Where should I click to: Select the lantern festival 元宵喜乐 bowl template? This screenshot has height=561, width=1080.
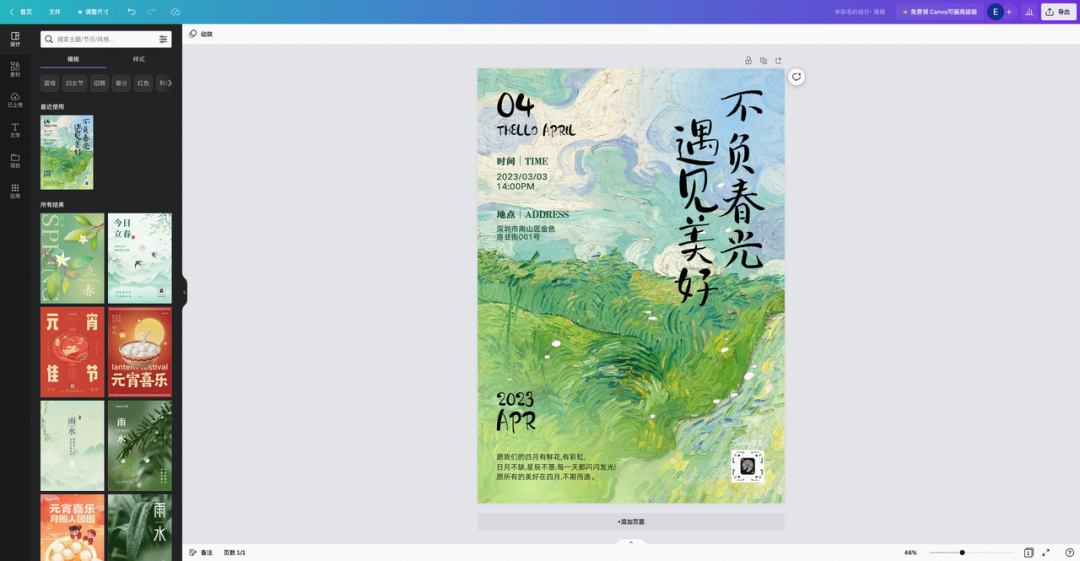[x=140, y=351]
